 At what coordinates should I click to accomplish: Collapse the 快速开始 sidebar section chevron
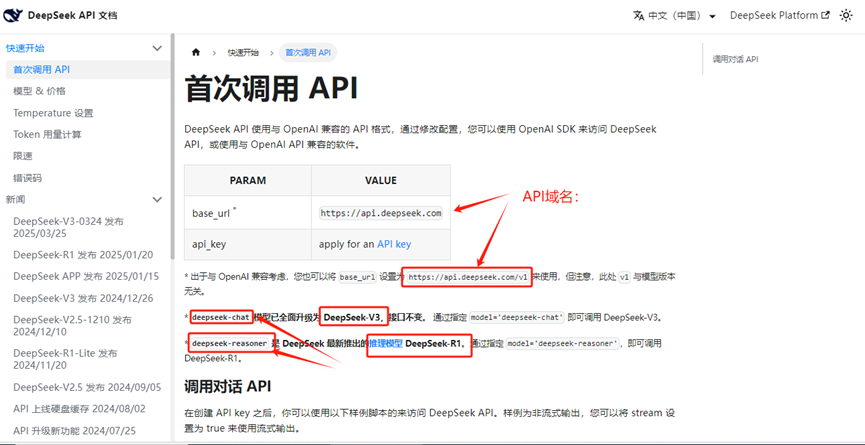[x=157, y=48]
